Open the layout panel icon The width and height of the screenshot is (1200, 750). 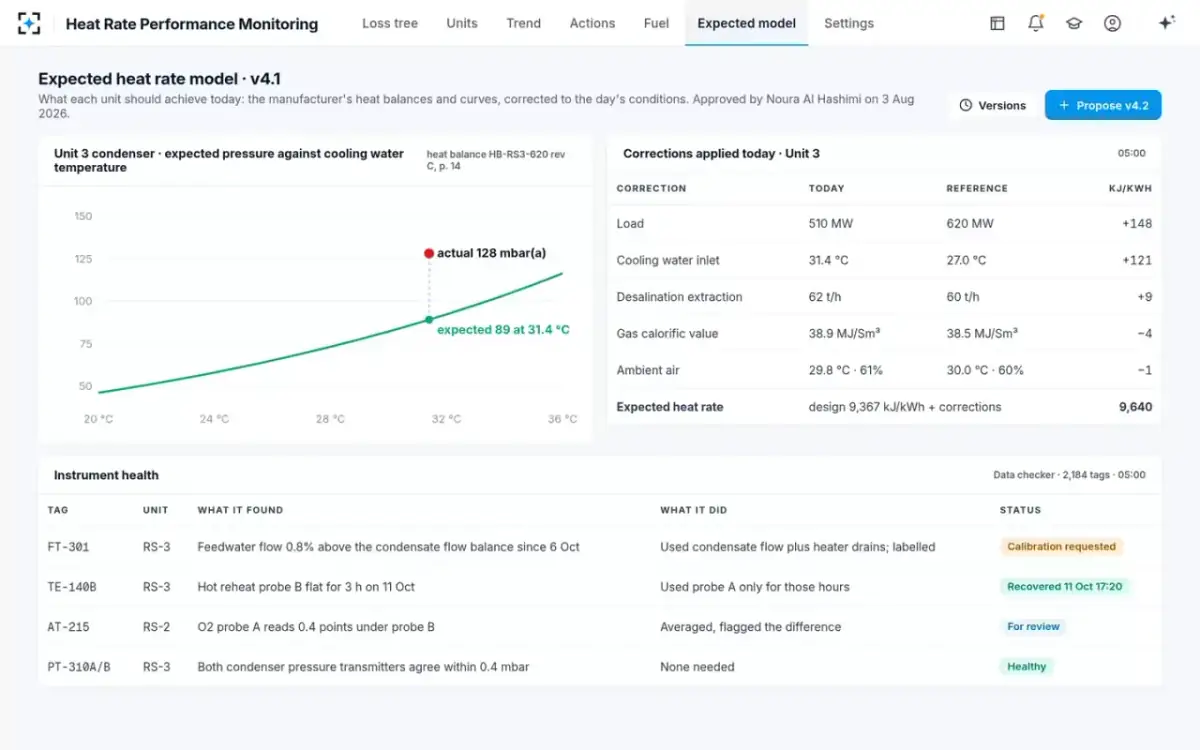pos(997,23)
